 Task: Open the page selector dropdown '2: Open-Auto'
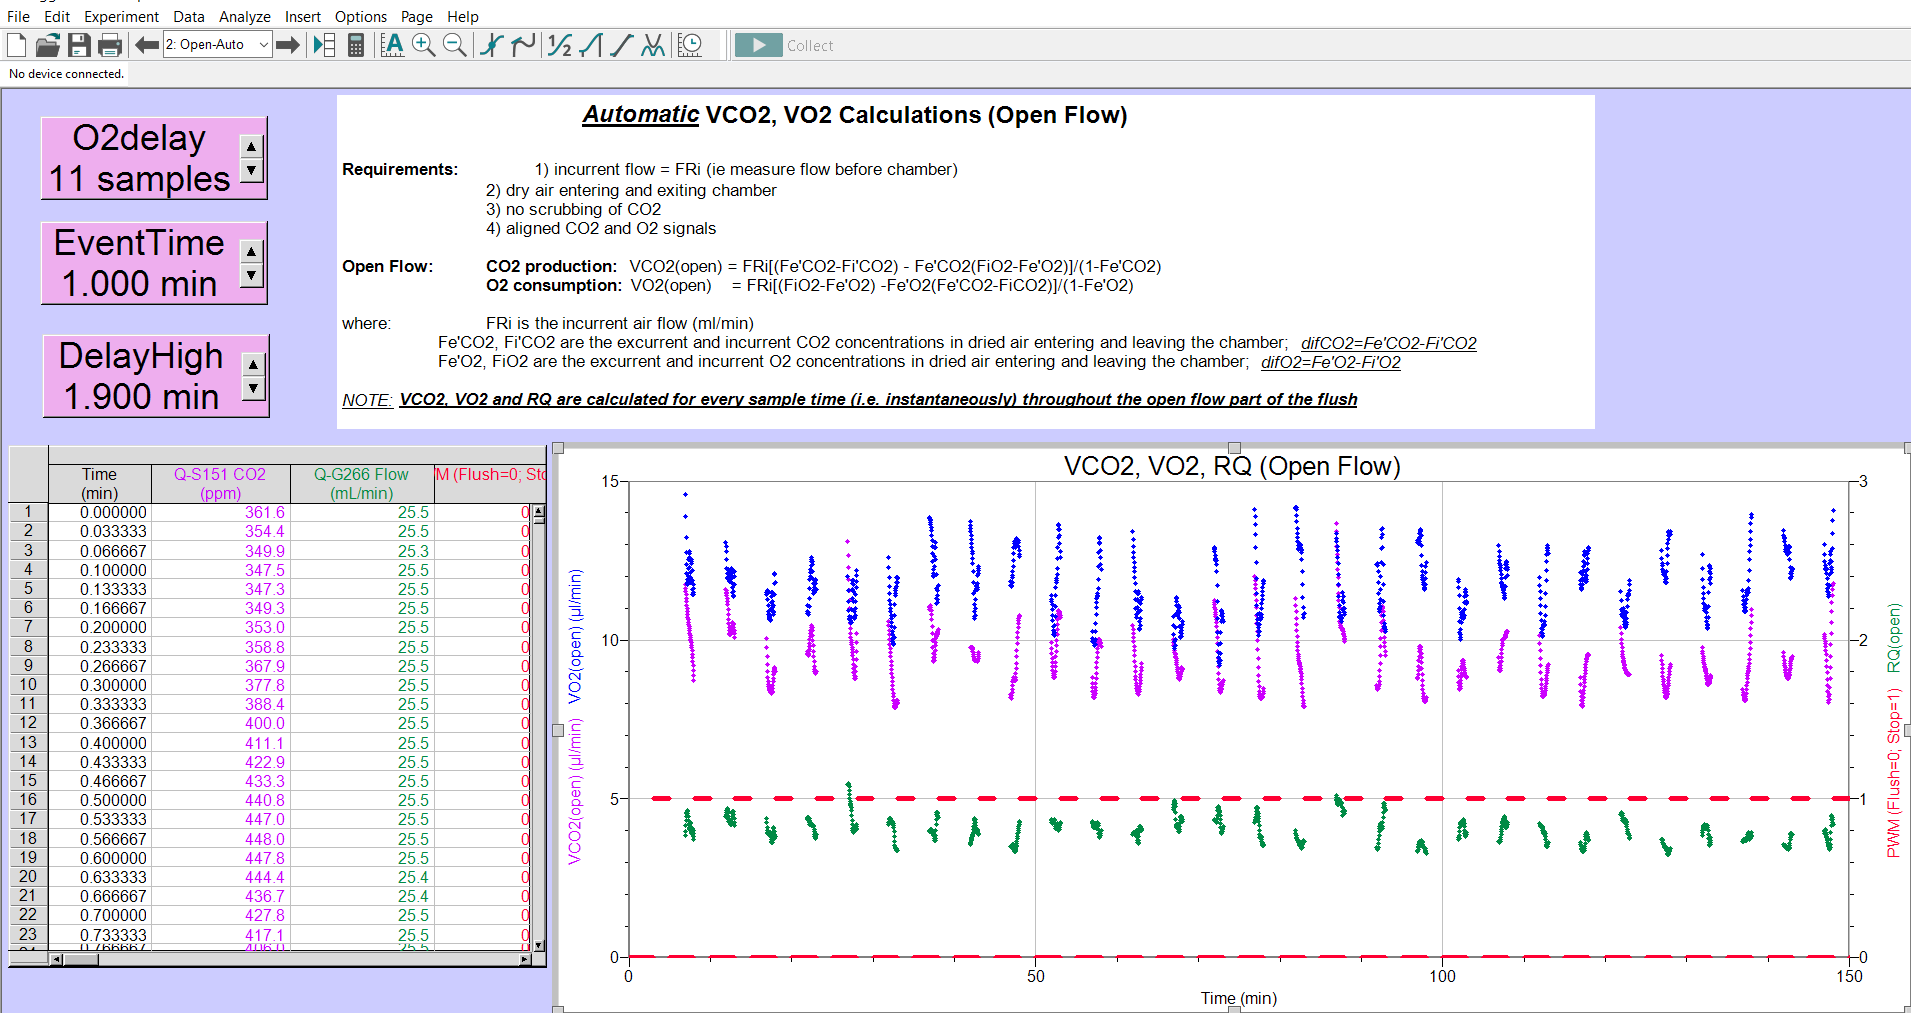(x=217, y=45)
